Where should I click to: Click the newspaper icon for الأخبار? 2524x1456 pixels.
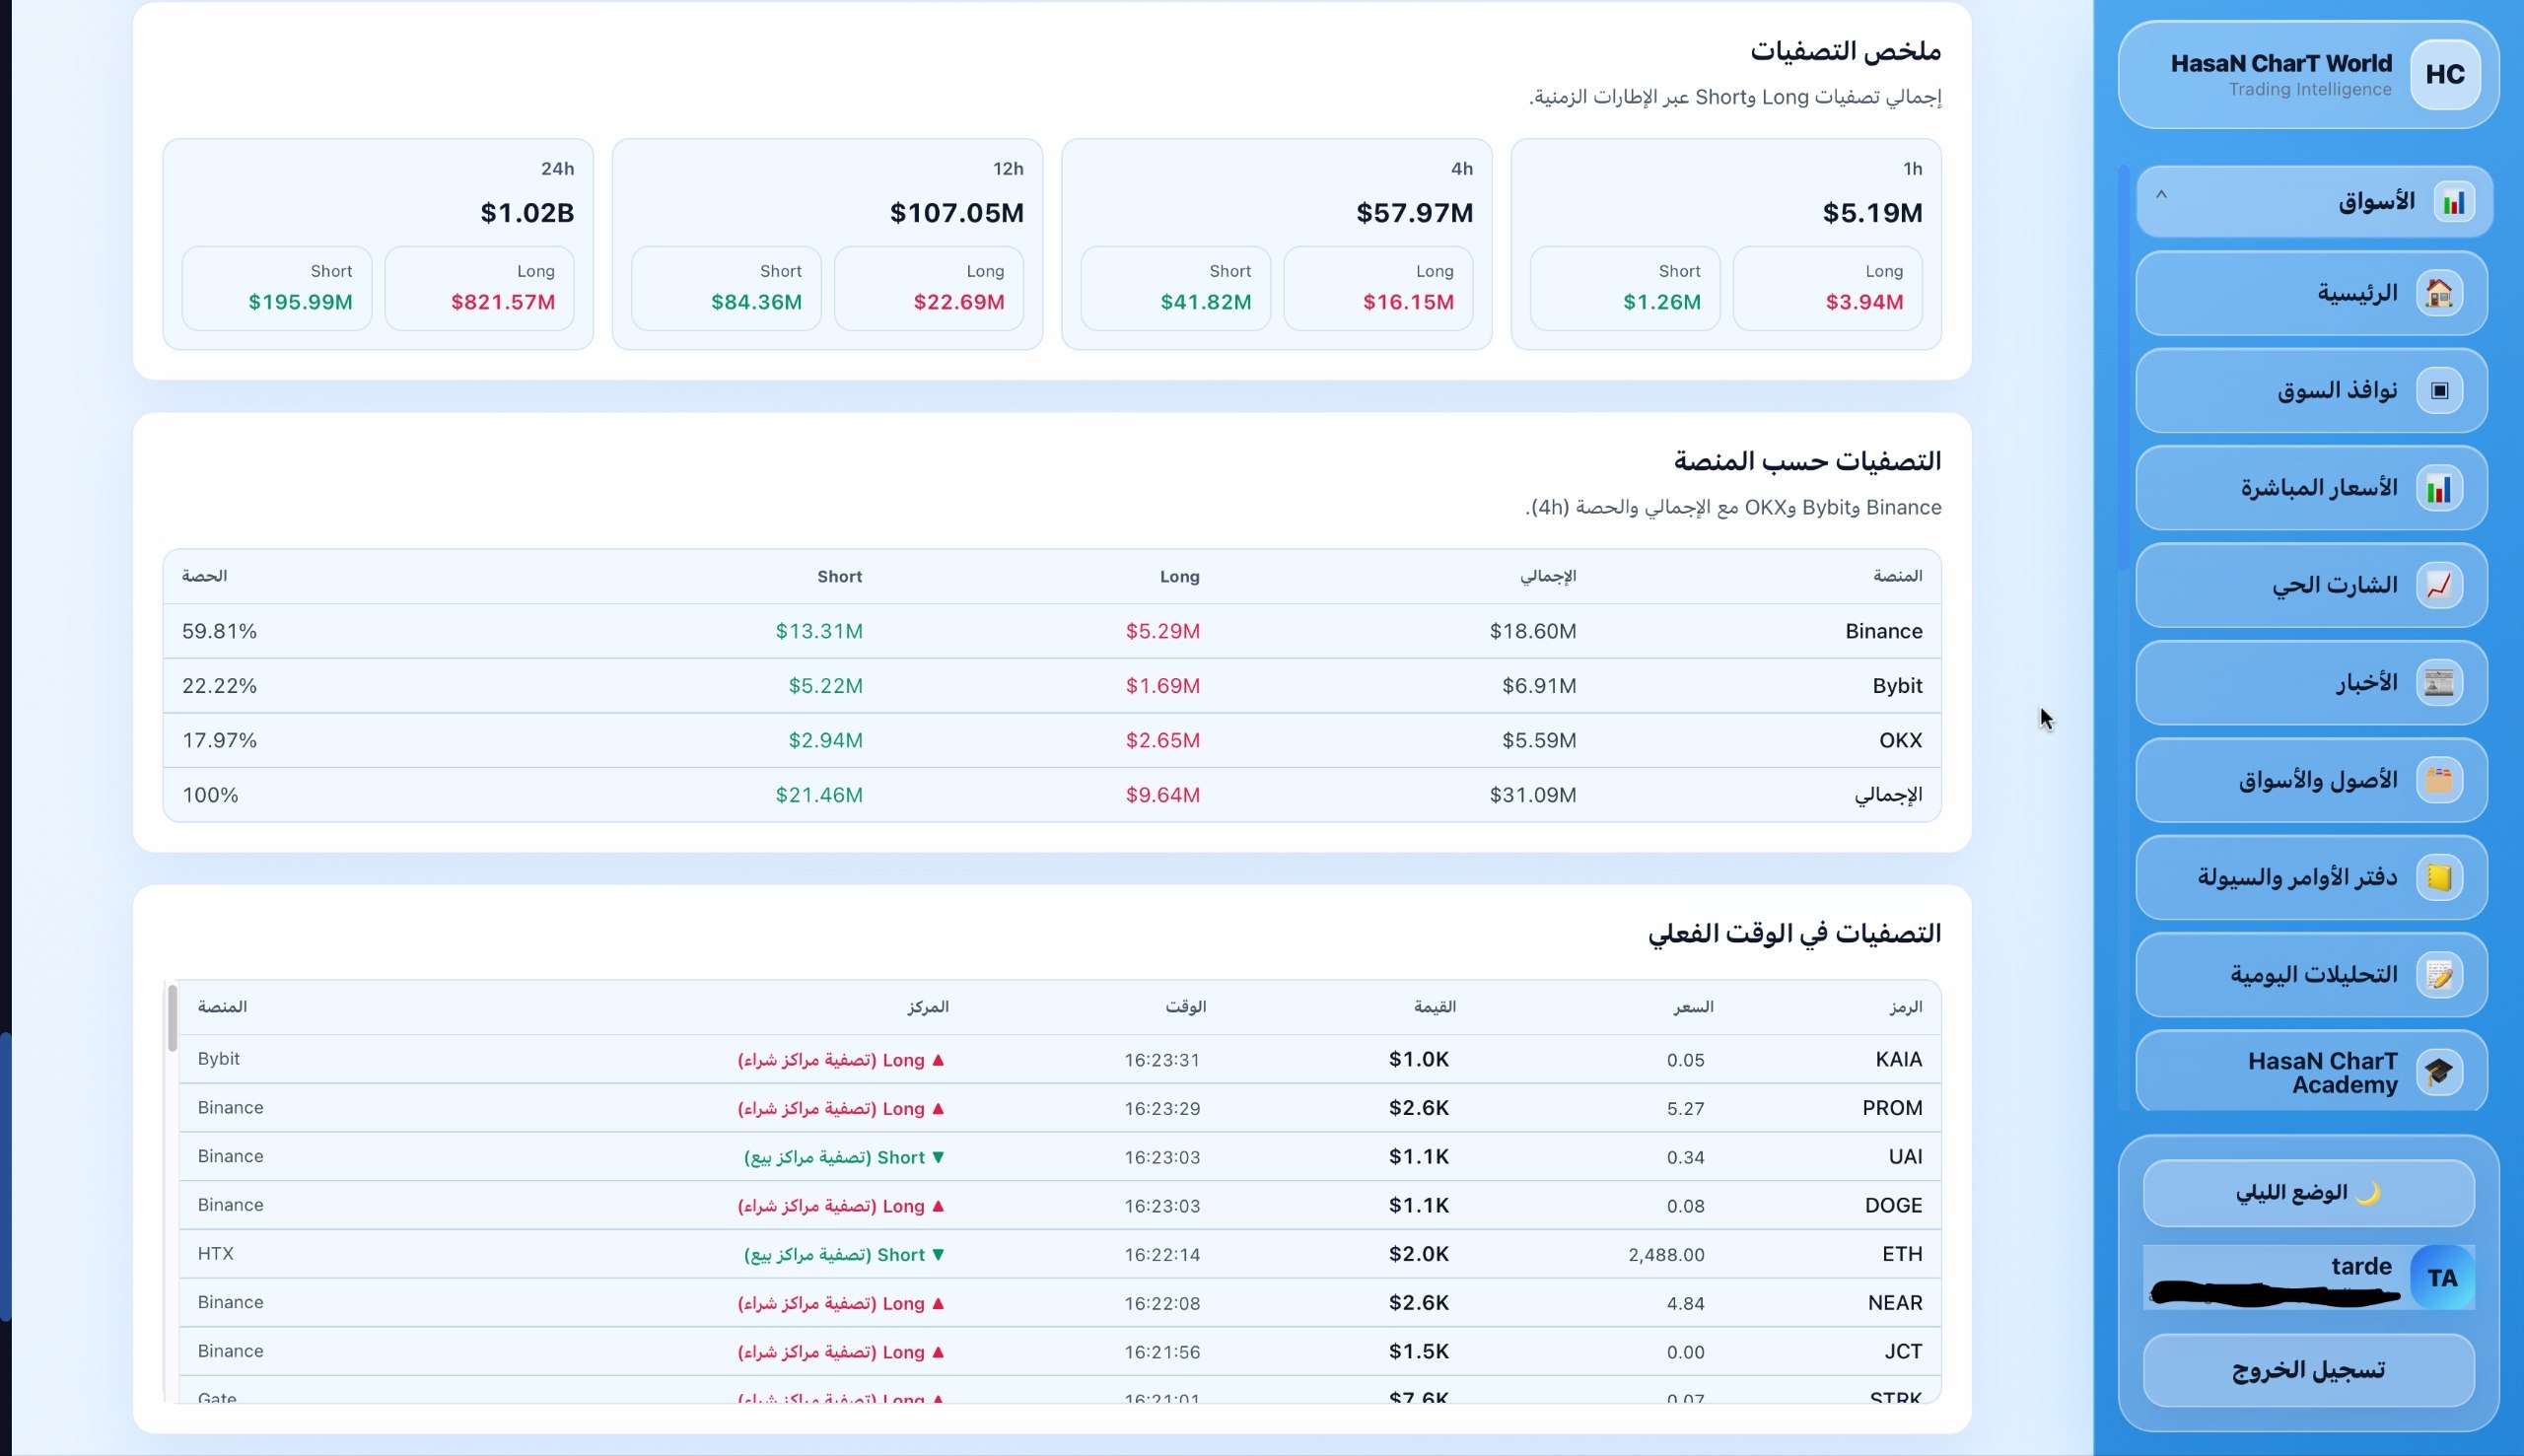click(2439, 683)
